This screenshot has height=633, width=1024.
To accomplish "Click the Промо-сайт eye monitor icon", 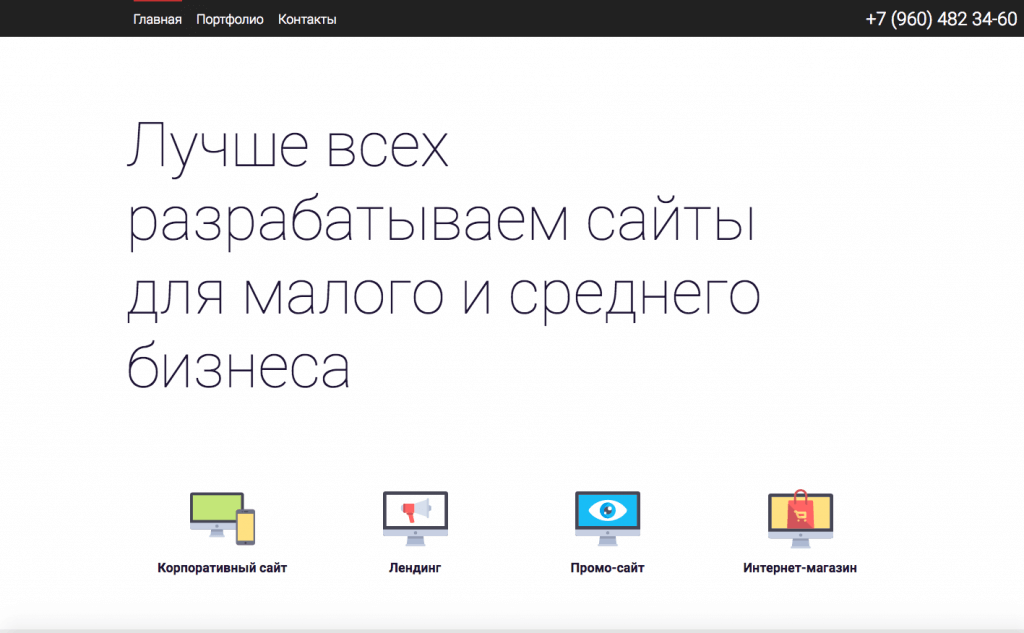I will tap(607, 518).
